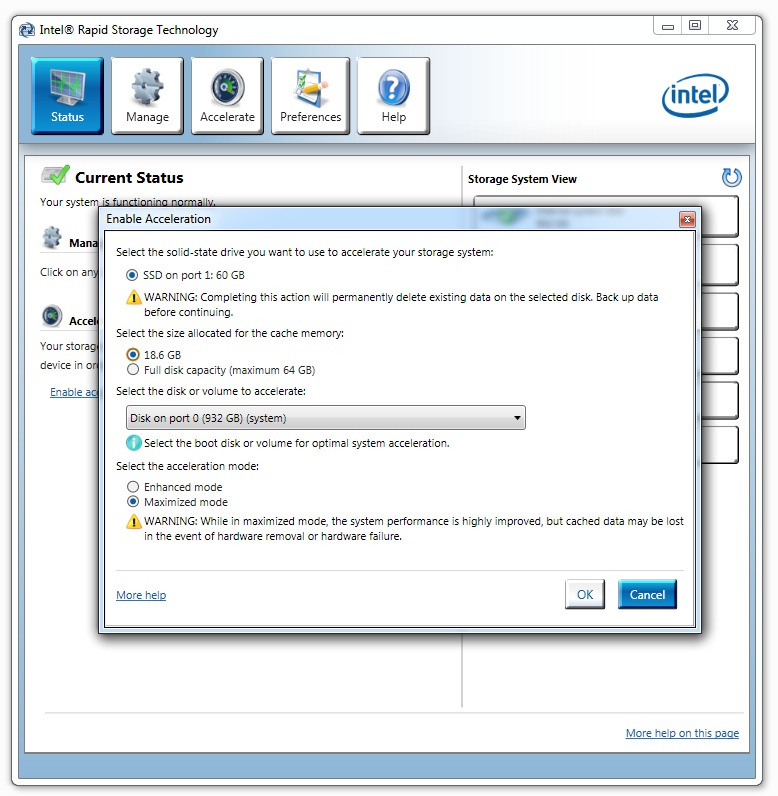Minimize the Intel Rapid Storage window
778x796 pixels.
click(668, 26)
